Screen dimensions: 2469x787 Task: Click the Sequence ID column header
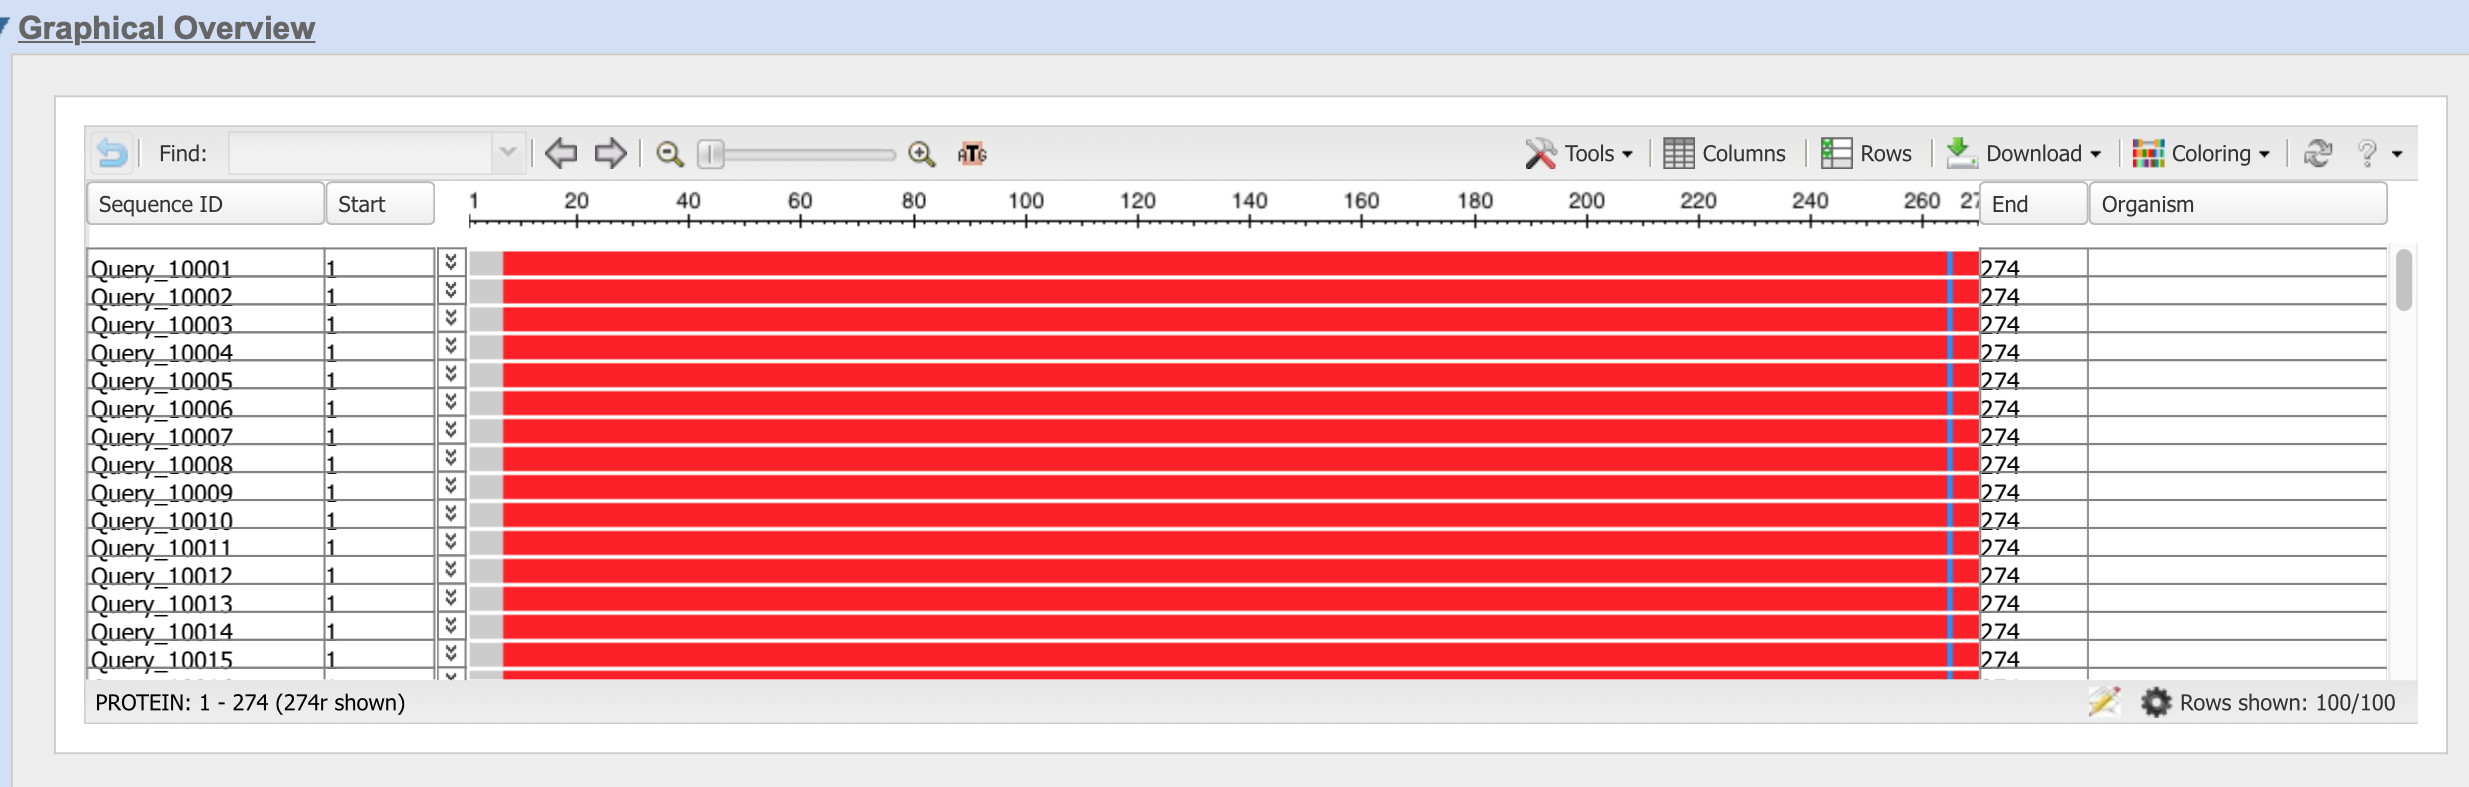click(206, 204)
